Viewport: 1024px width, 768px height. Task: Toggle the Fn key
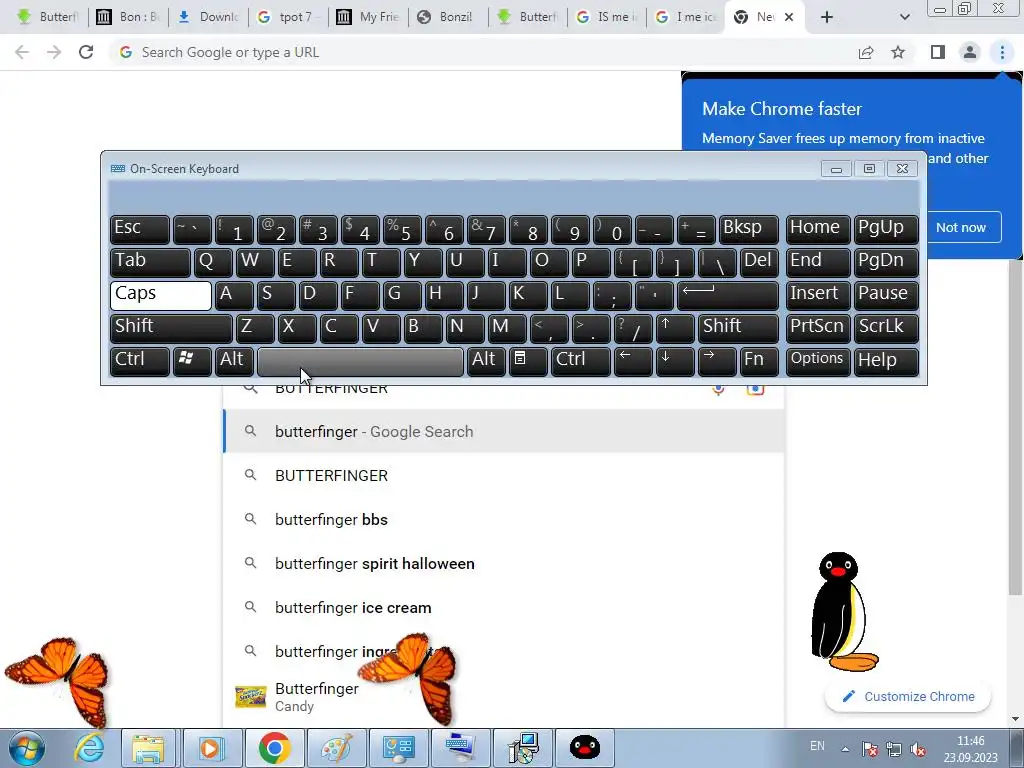coord(760,361)
